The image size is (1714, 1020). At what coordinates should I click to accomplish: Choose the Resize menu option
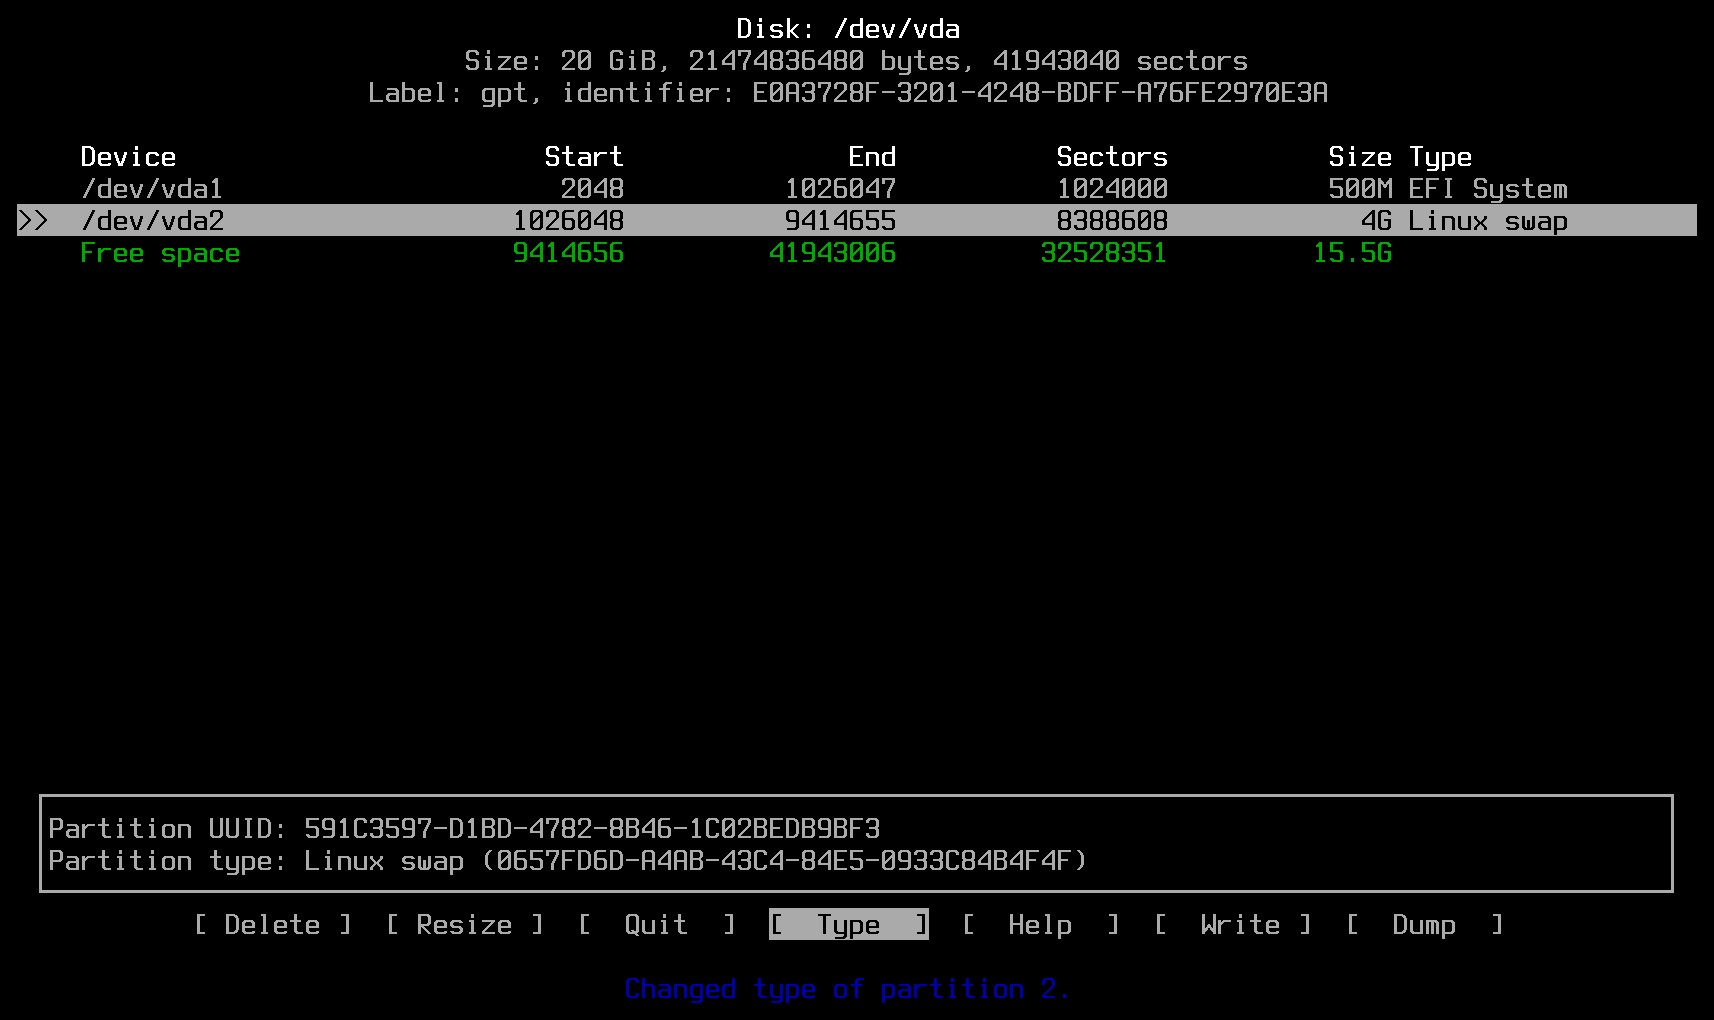(464, 925)
